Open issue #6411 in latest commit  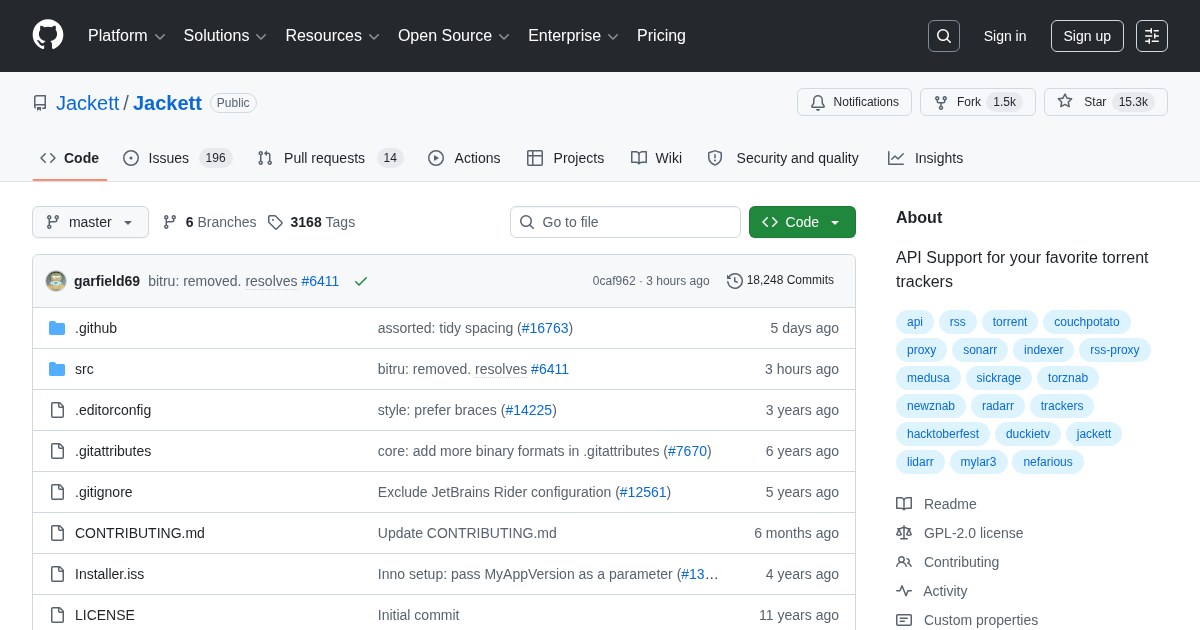(x=320, y=281)
